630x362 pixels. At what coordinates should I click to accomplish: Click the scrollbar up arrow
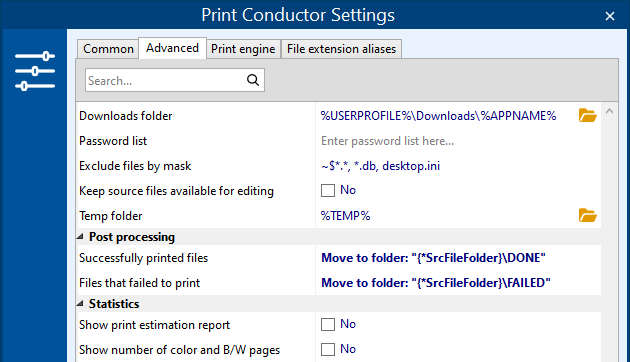[610, 111]
